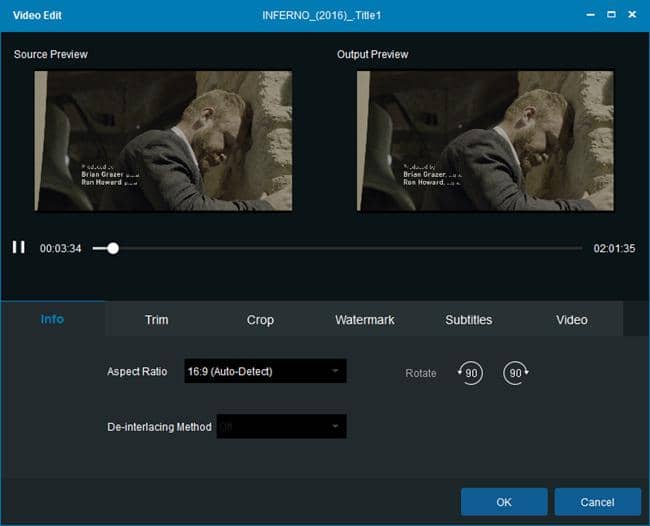Rotate video 90 degrees clockwise
Viewport: 650px width, 526px height.
(516, 373)
